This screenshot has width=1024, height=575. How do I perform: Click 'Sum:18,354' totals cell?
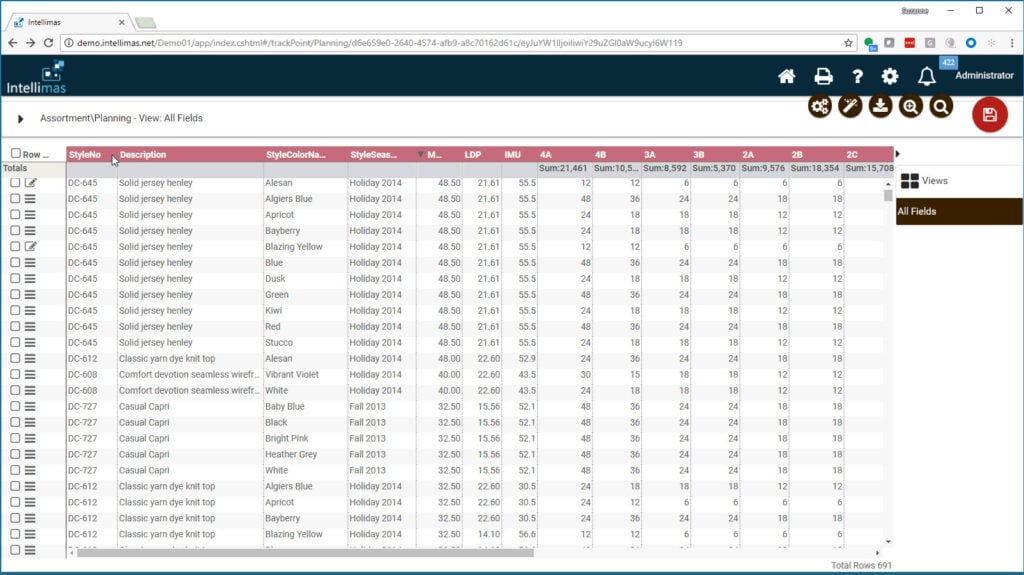[x=814, y=168]
